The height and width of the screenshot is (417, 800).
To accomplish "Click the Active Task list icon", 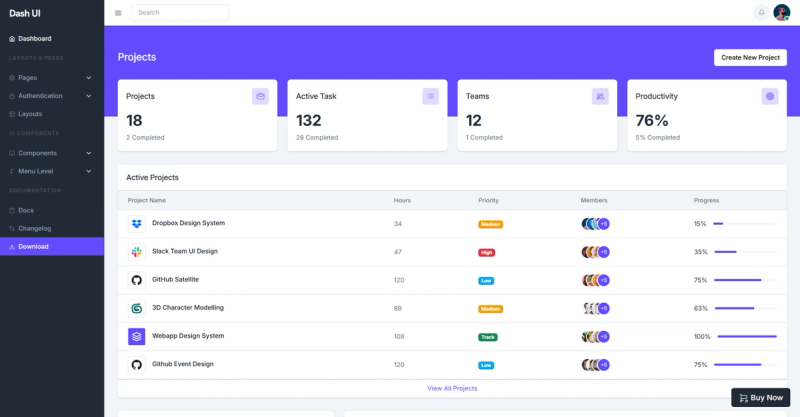I will click(x=430, y=96).
